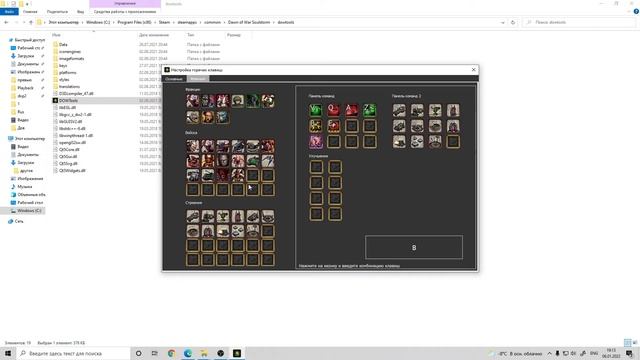Select the purple icon in the command panel
Image resolution: width=640 pixels, height=360 pixels.
coord(316,142)
